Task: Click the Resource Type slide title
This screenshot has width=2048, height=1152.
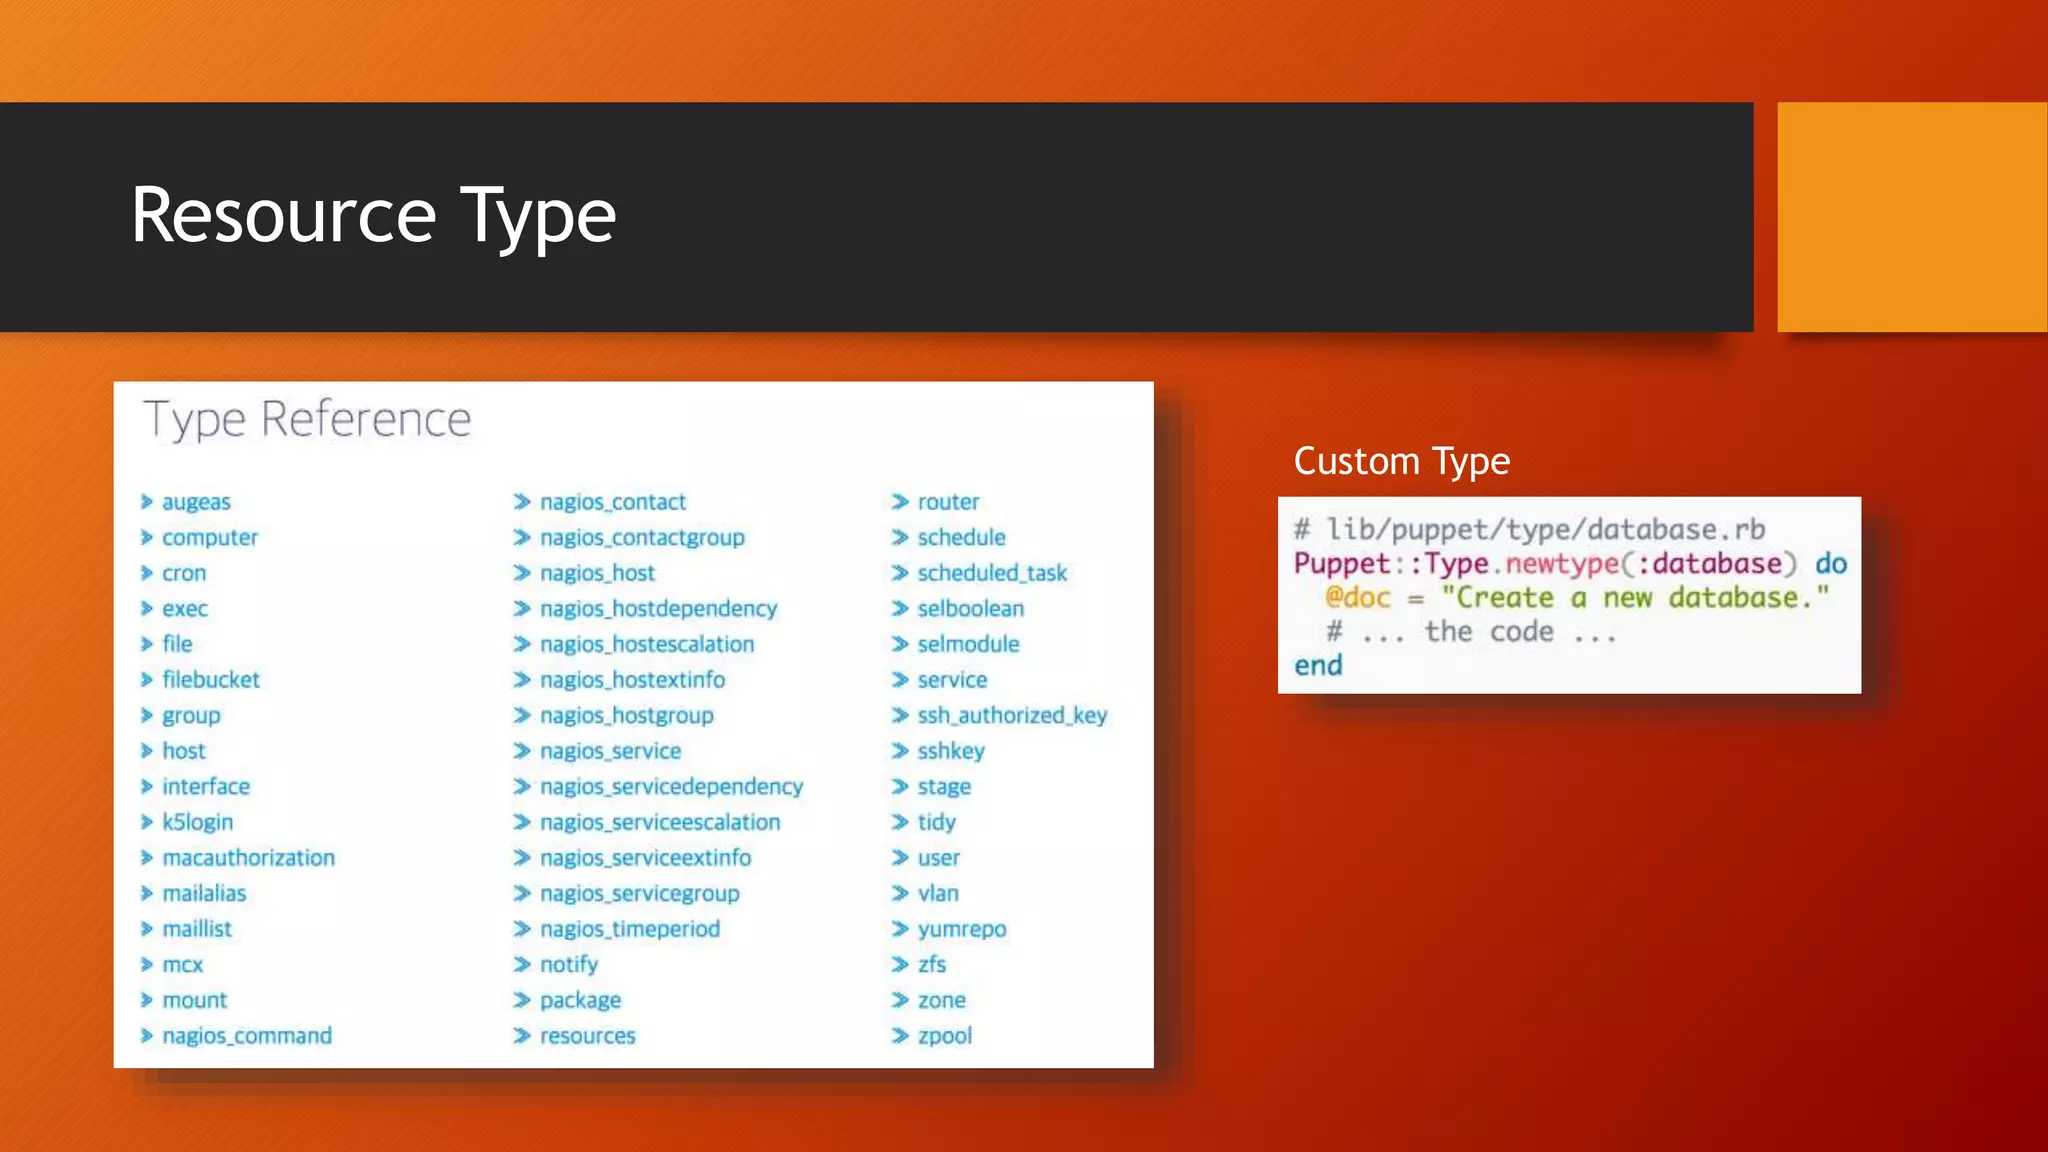Action: pyautogui.click(x=373, y=215)
